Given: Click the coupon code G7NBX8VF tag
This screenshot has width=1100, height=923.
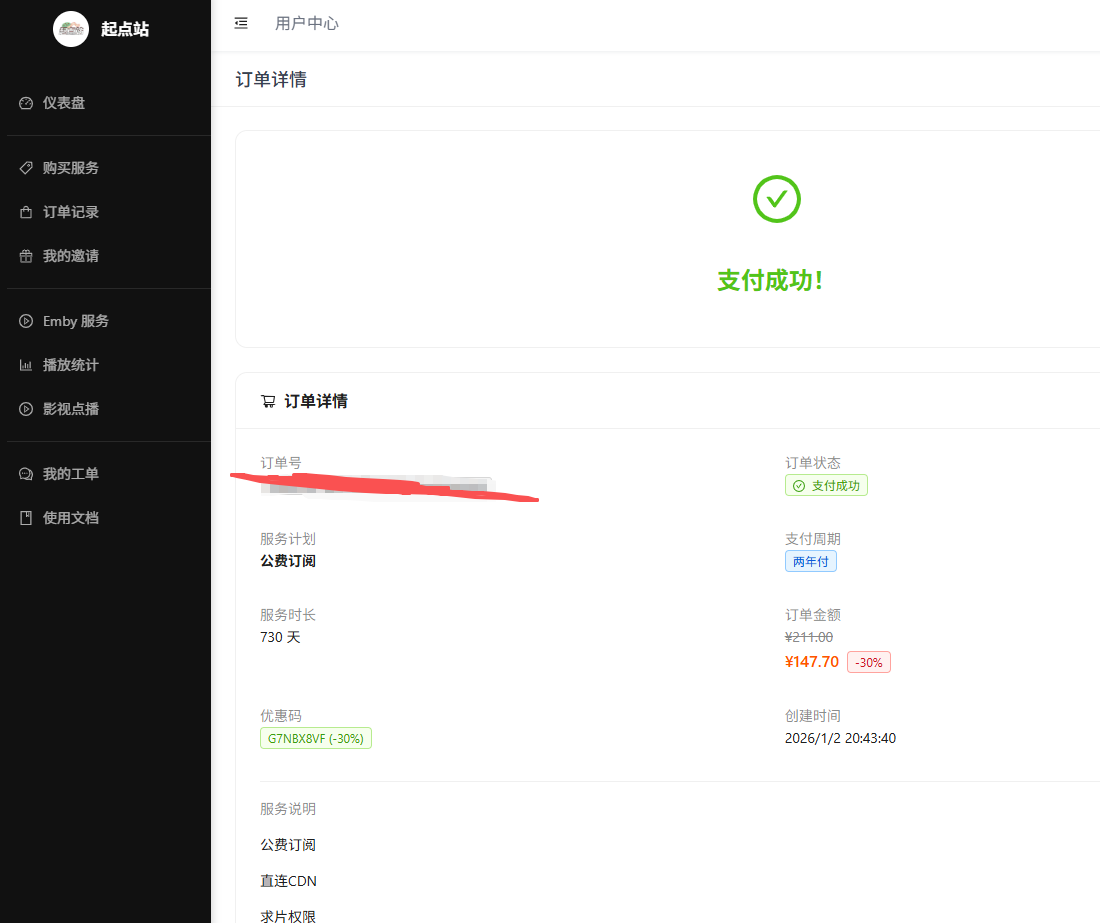Looking at the screenshot, I should pyautogui.click(x=316, y=738).
